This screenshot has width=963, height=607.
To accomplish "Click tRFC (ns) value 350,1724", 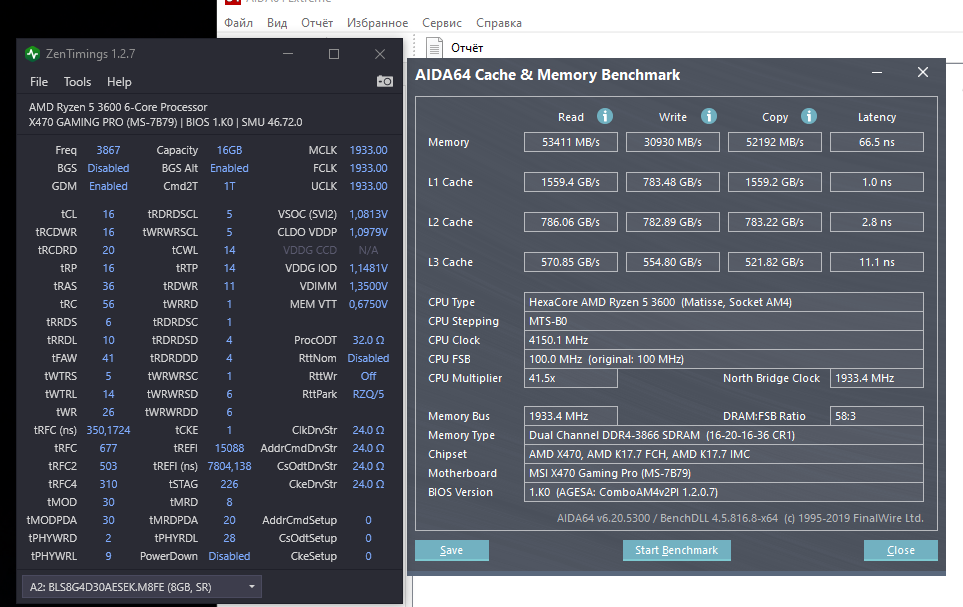I will pyautogui.click(x=108, y=430).
